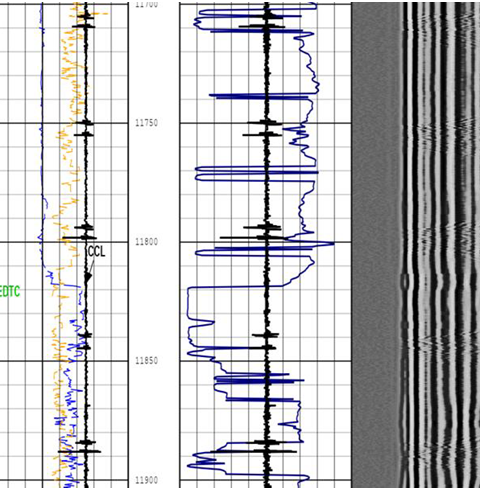The width and height of the screenshot is (480, 490).
Task: Click the striped variable density waveform display
Action: 440,245
